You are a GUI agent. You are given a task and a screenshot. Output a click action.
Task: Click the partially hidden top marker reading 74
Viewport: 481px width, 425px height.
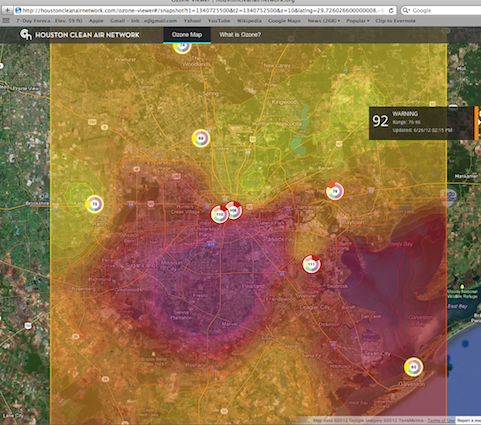pos(182,47)
